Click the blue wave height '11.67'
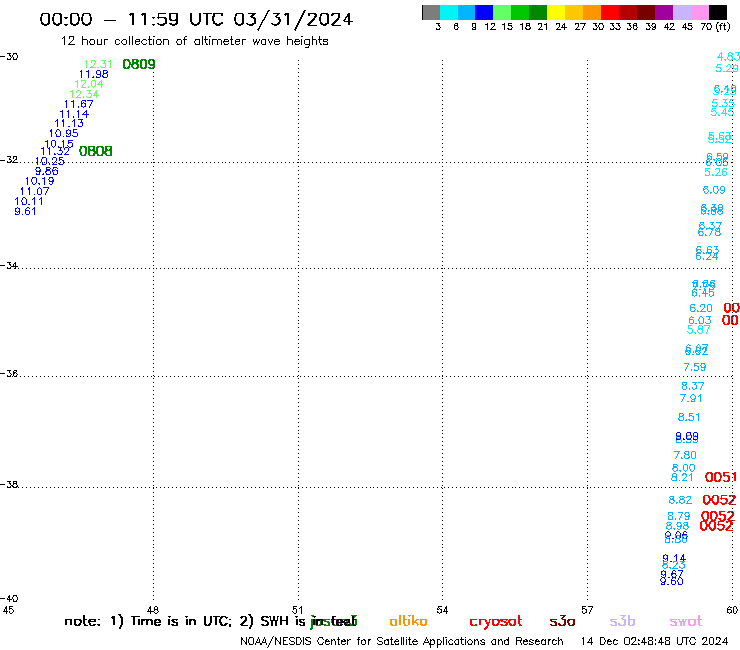Screen dimensions: 740x650 point(79,104)
